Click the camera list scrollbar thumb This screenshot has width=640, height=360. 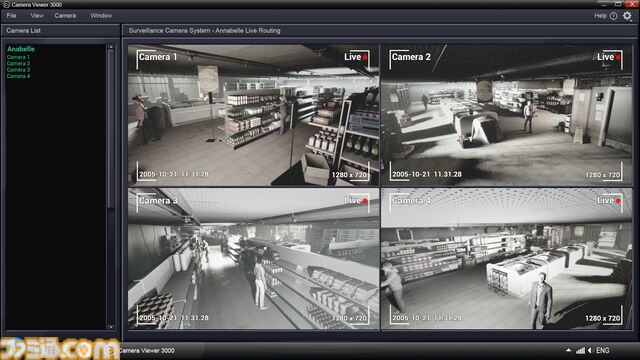(111, 129)
